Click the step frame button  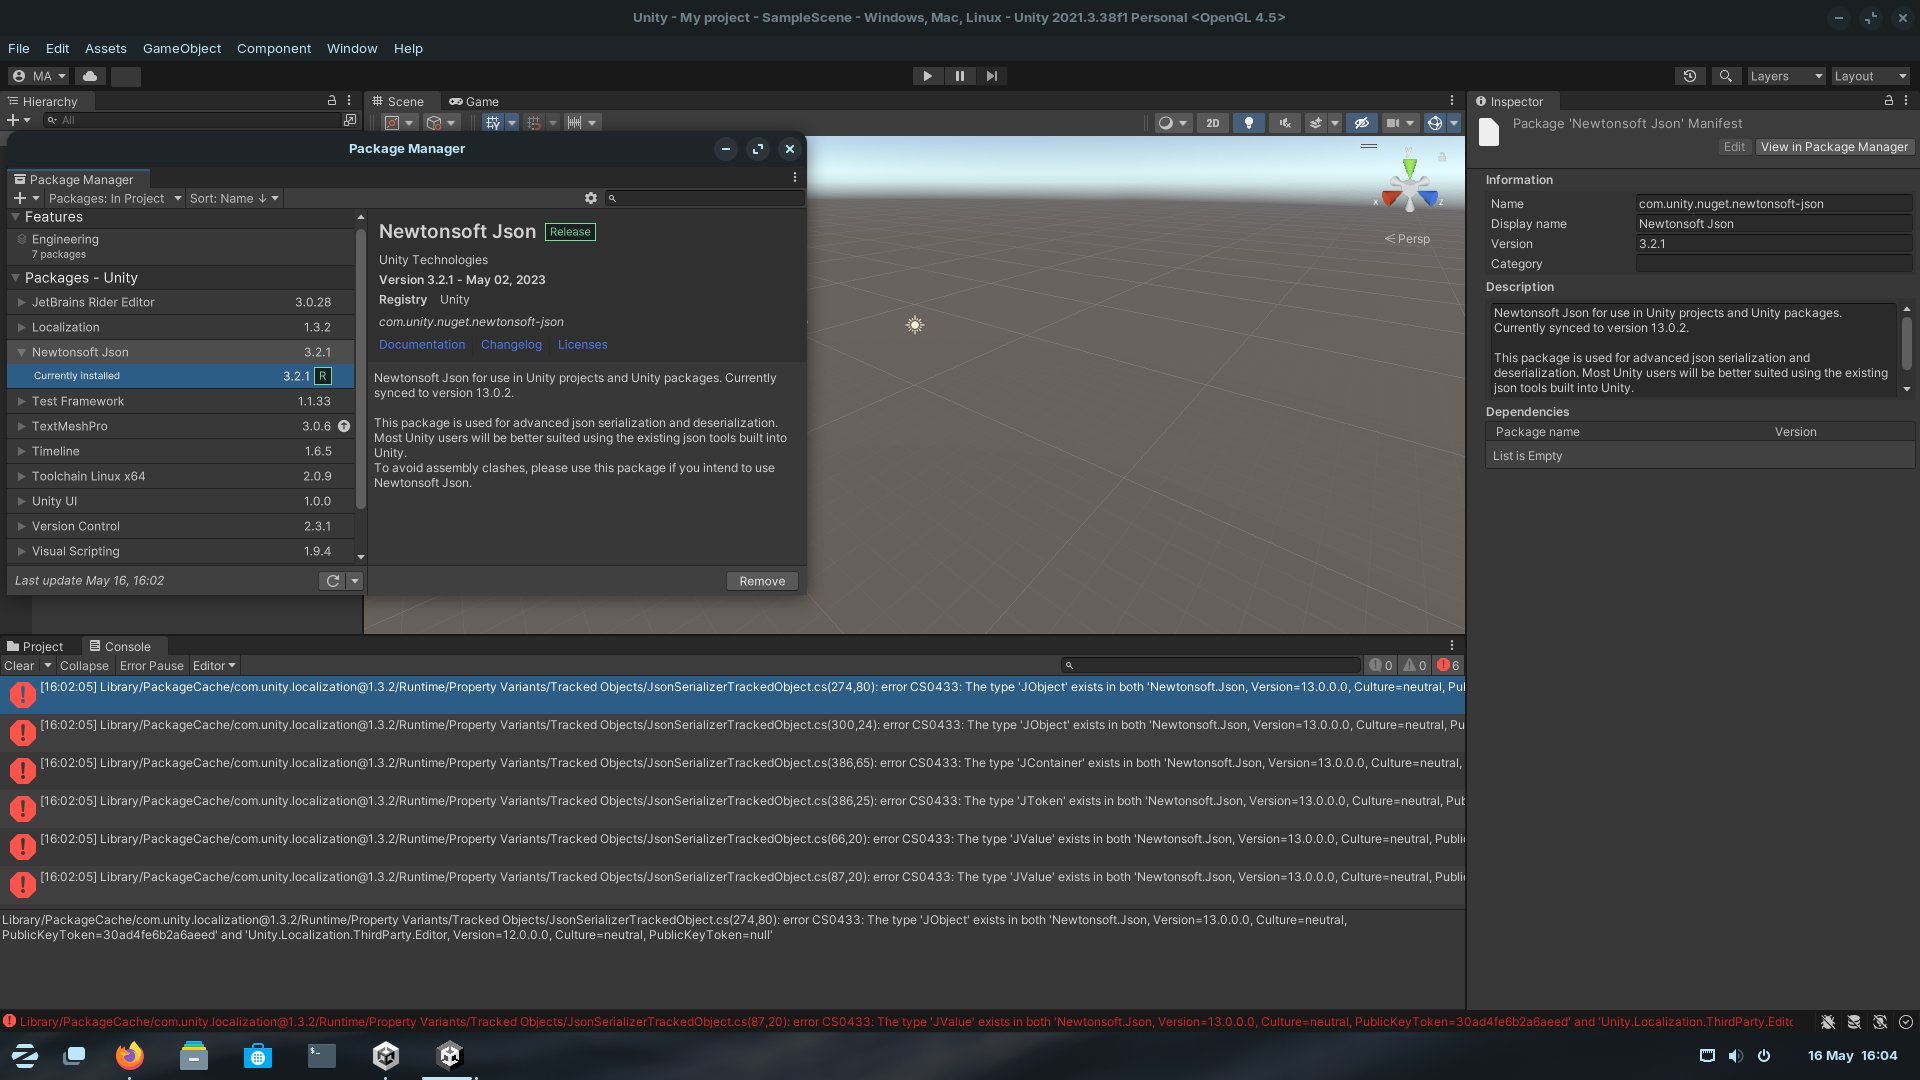pyautogui.click(x=992, y=75)
